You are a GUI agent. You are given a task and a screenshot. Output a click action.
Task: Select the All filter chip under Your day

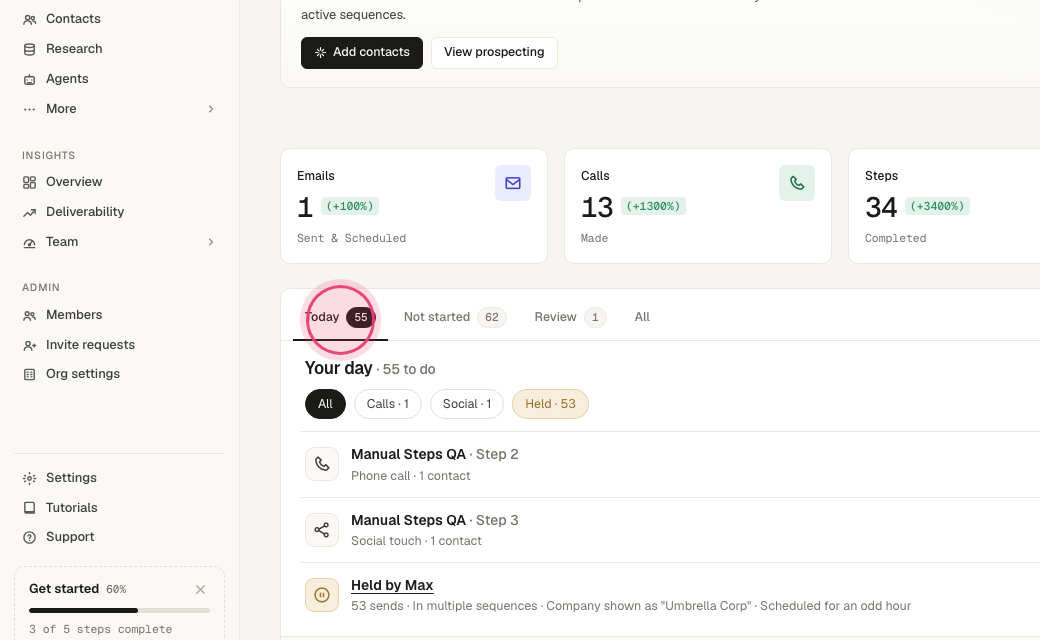coord(325,404)
